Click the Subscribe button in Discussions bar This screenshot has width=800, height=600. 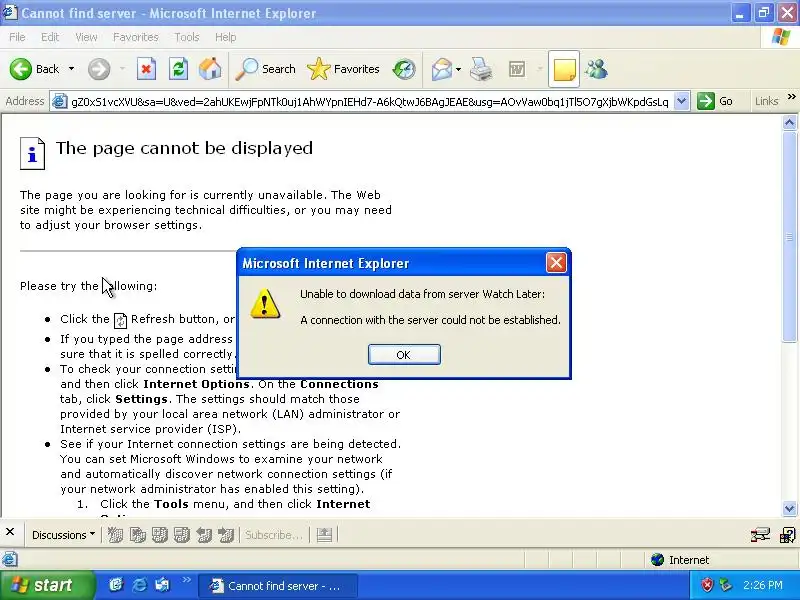(273, 535)
